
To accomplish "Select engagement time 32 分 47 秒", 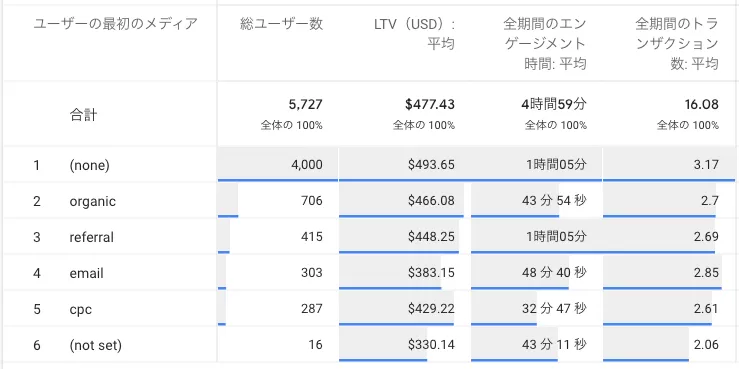I will (554, 309).
